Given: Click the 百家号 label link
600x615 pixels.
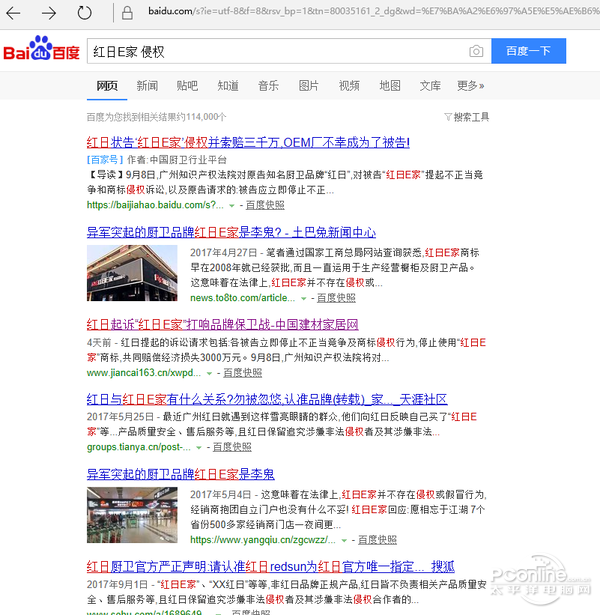Looking at the screenshot, I should click(105, 160).
